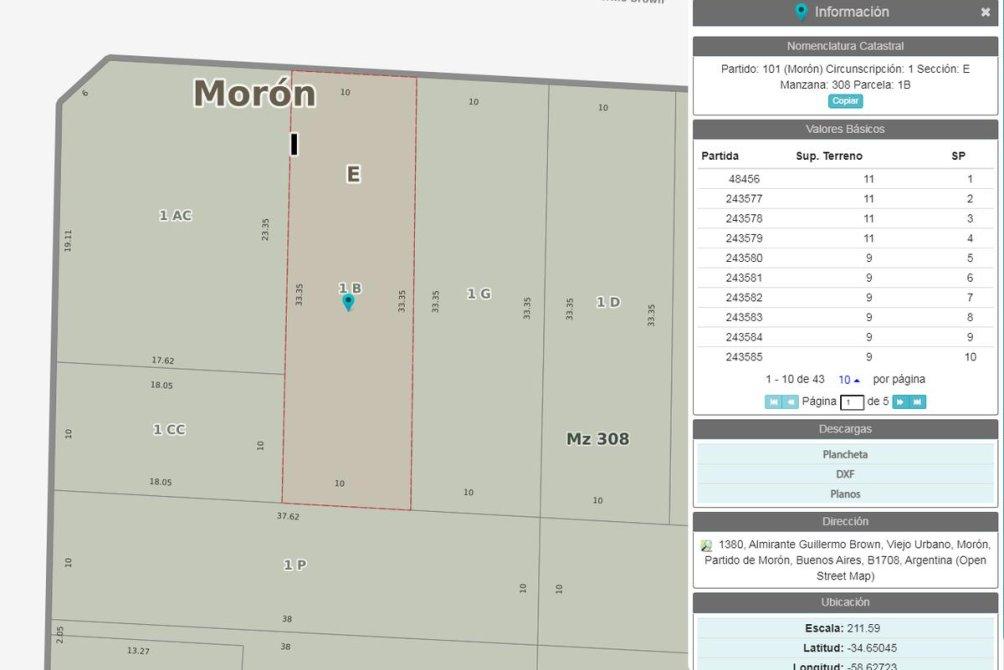The image size is (1004, 670).
Task: Sort table by Sup. Terreno header
Action: coord(828,156)
